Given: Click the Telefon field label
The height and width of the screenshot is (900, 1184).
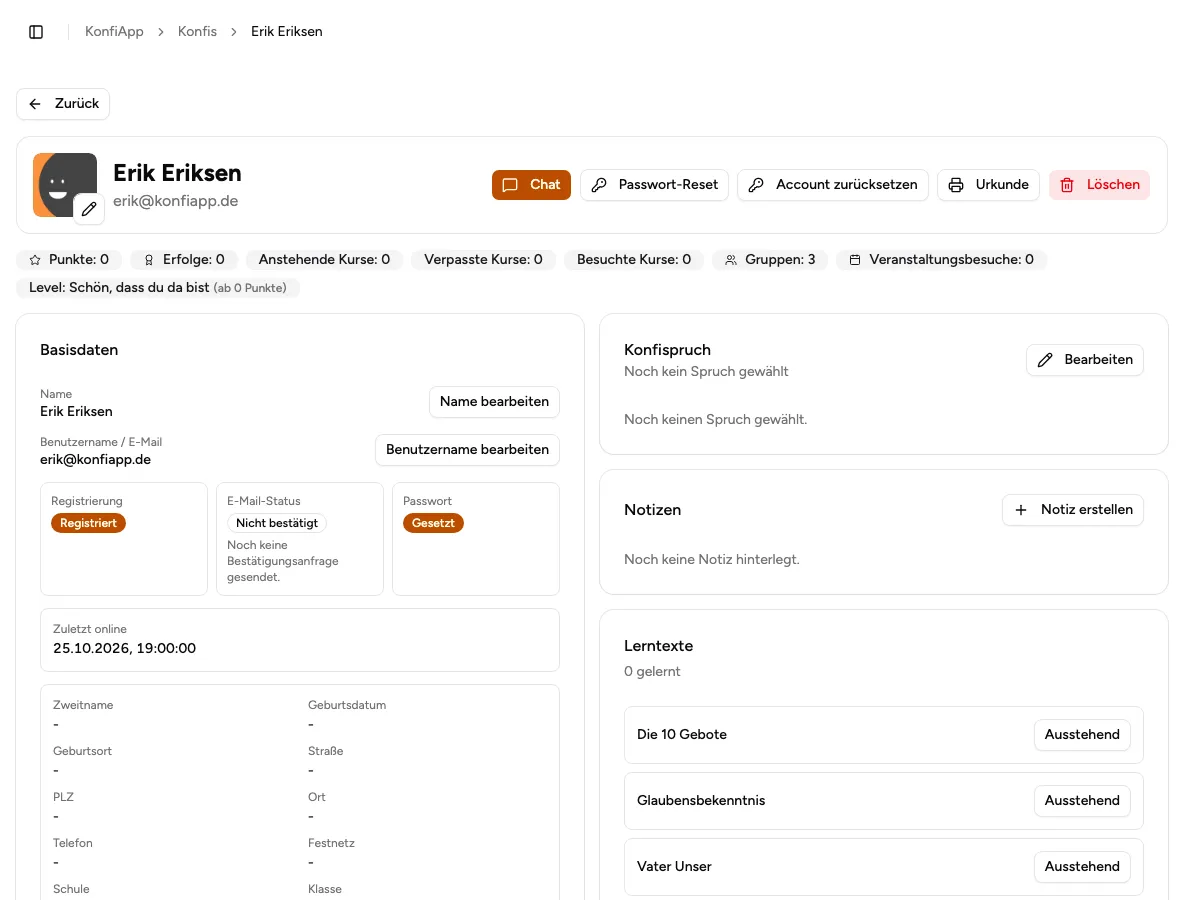Looking at the screenshot, I should point(72,843).
